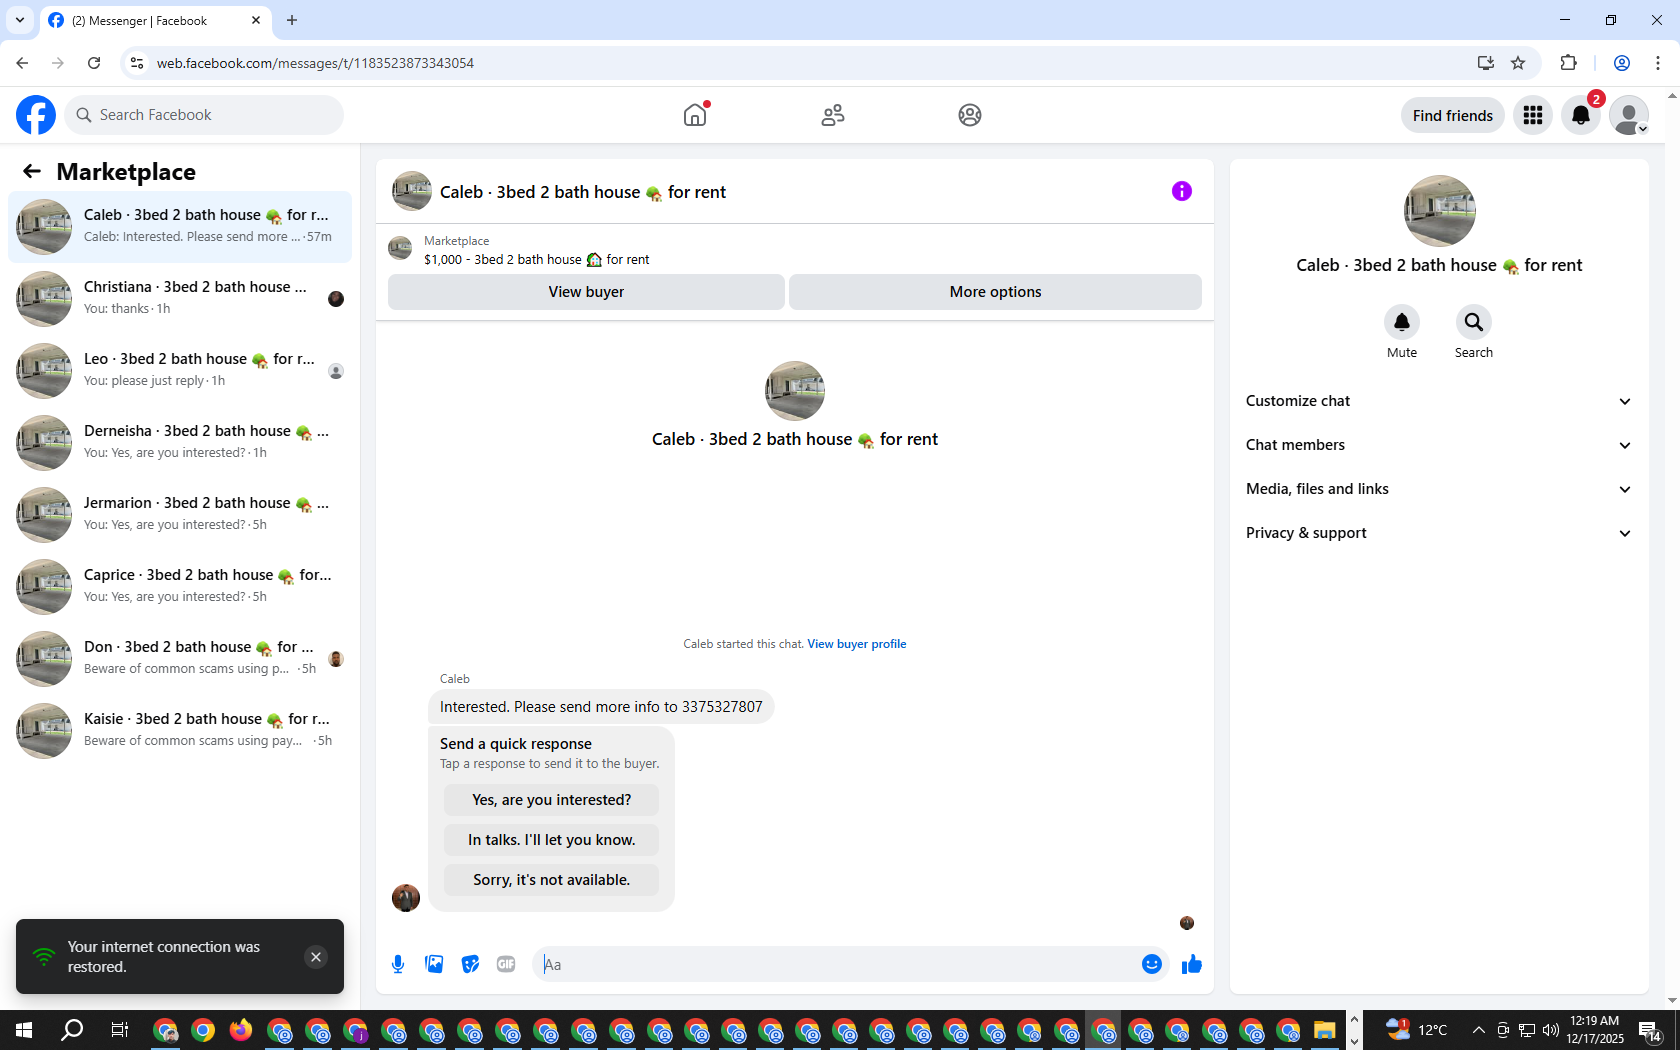Open the Kaisie conversation

coord(180,731)
